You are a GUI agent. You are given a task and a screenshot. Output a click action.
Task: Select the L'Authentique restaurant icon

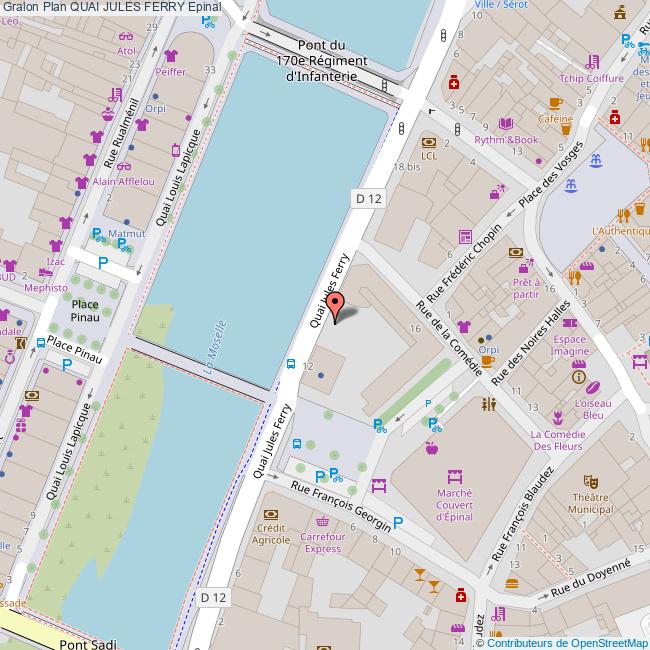pyautogui.click(x=622, y=214)
